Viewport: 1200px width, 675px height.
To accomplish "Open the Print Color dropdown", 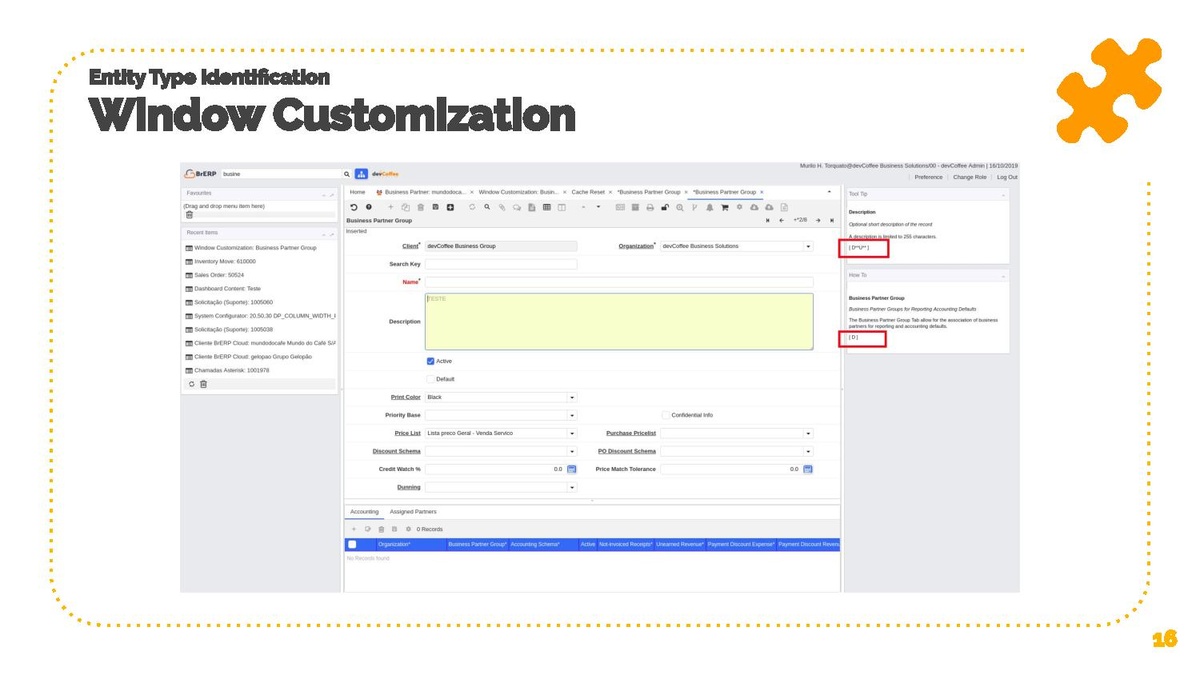I will [x=572, y=397].
